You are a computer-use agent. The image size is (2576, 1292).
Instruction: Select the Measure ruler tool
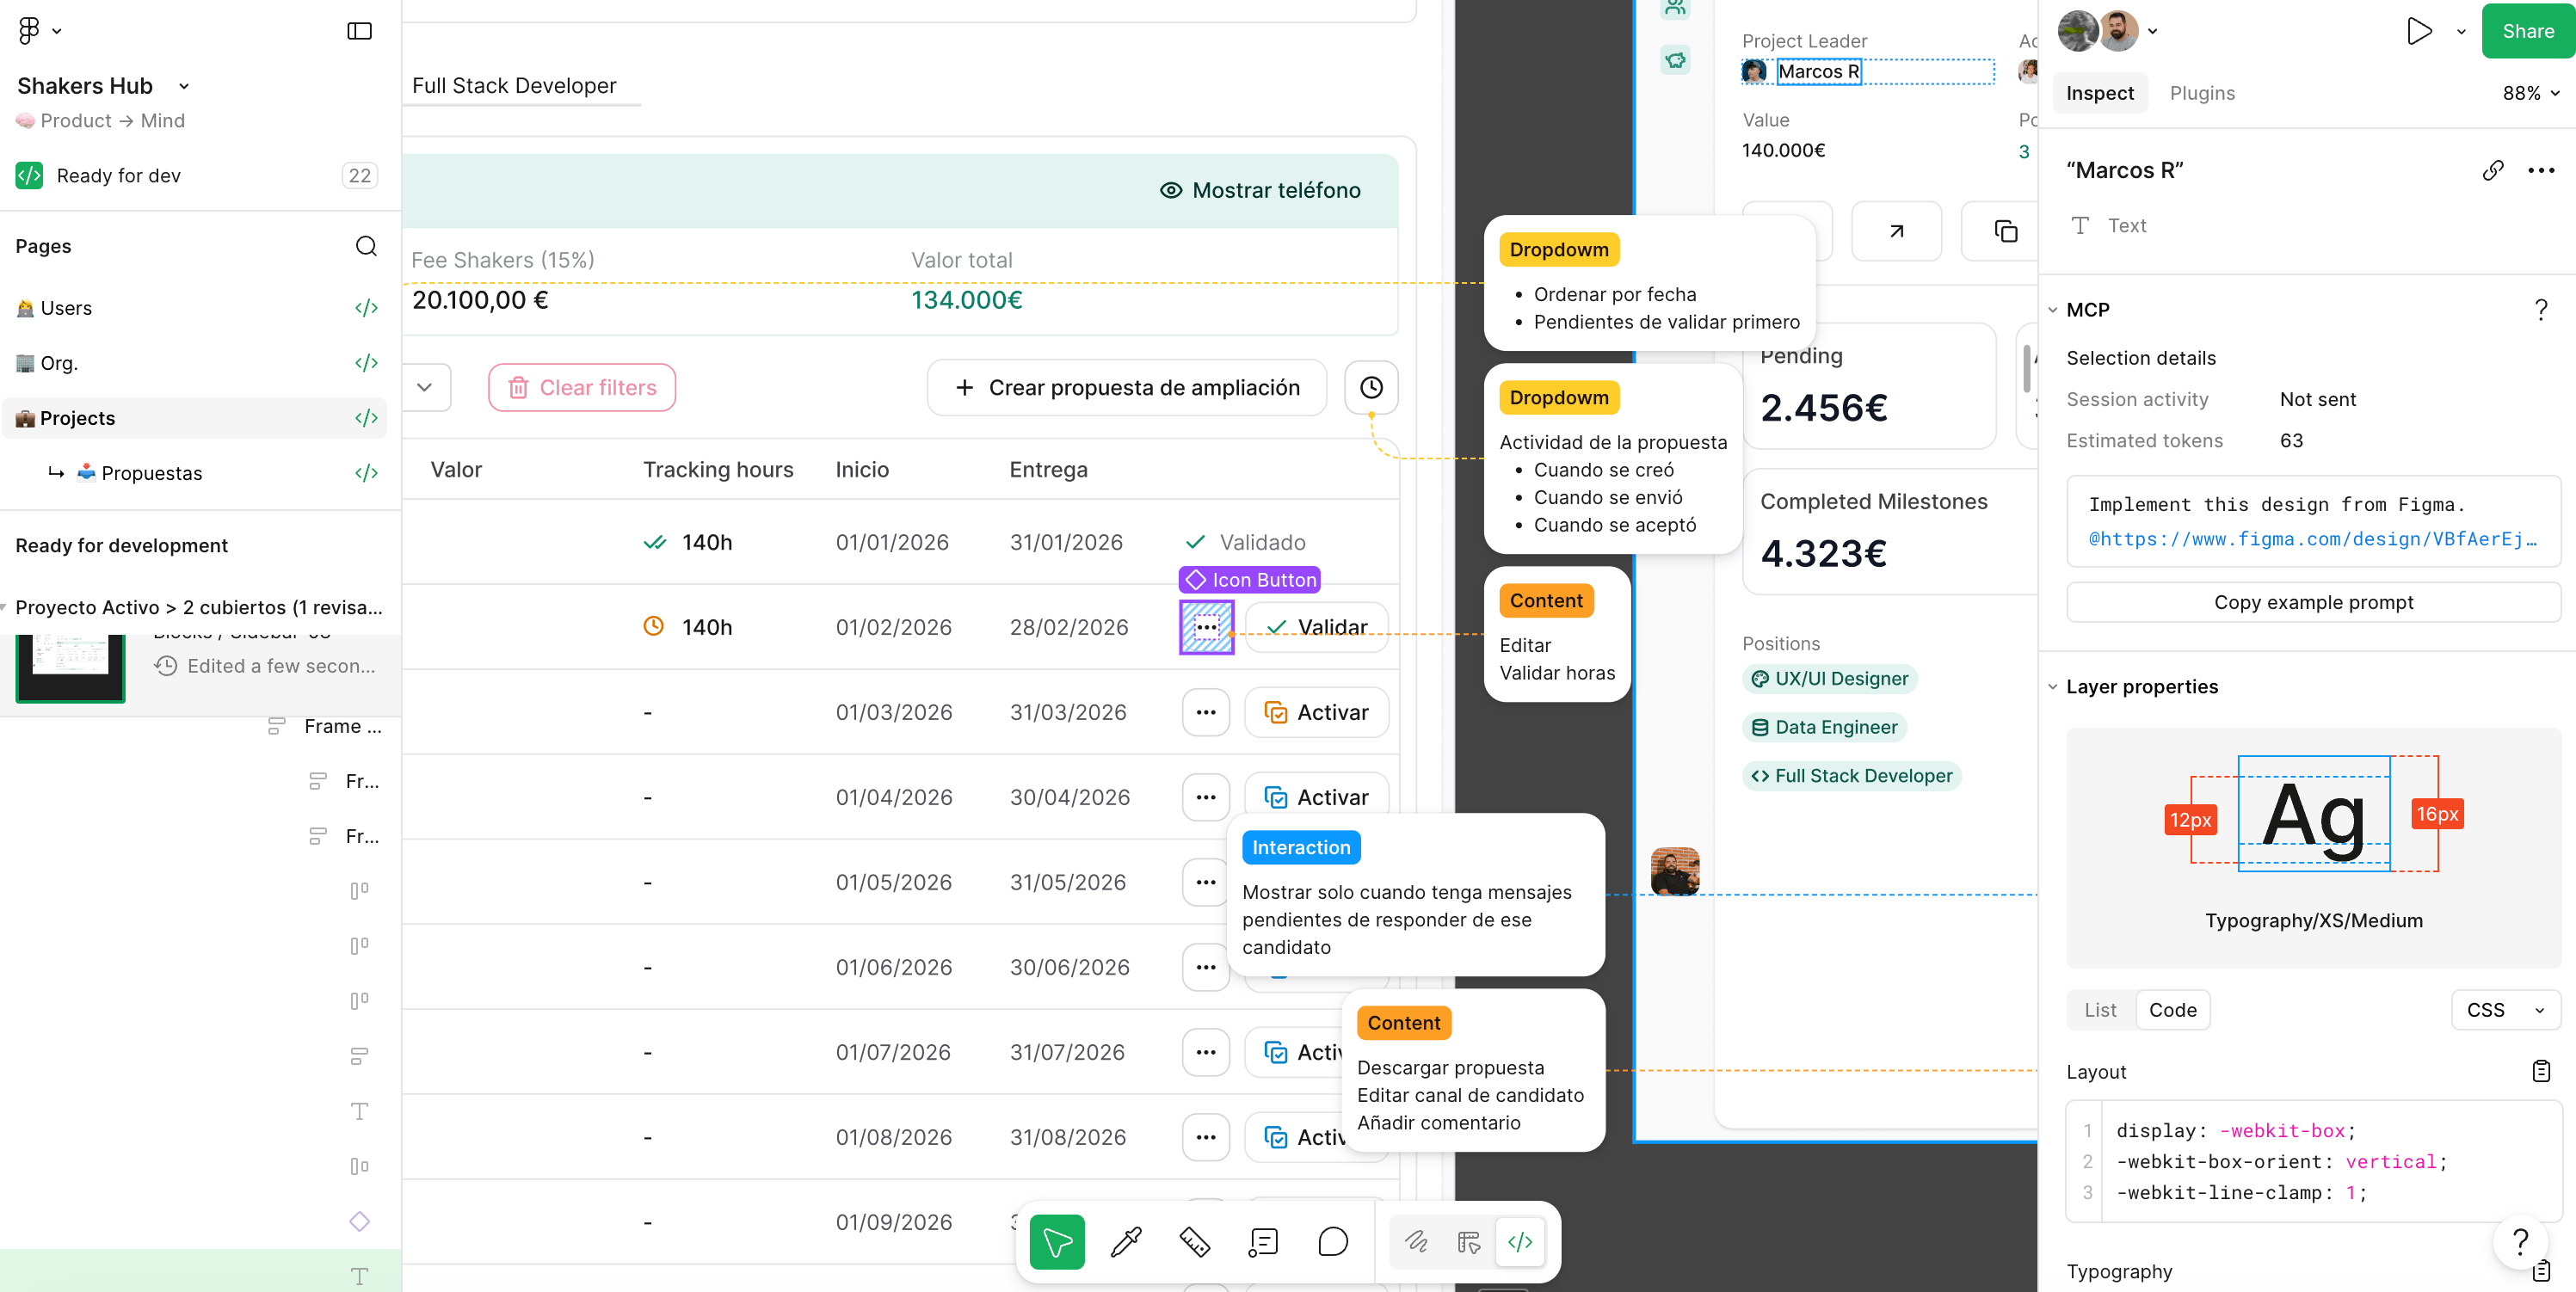coord(1195,1242)
